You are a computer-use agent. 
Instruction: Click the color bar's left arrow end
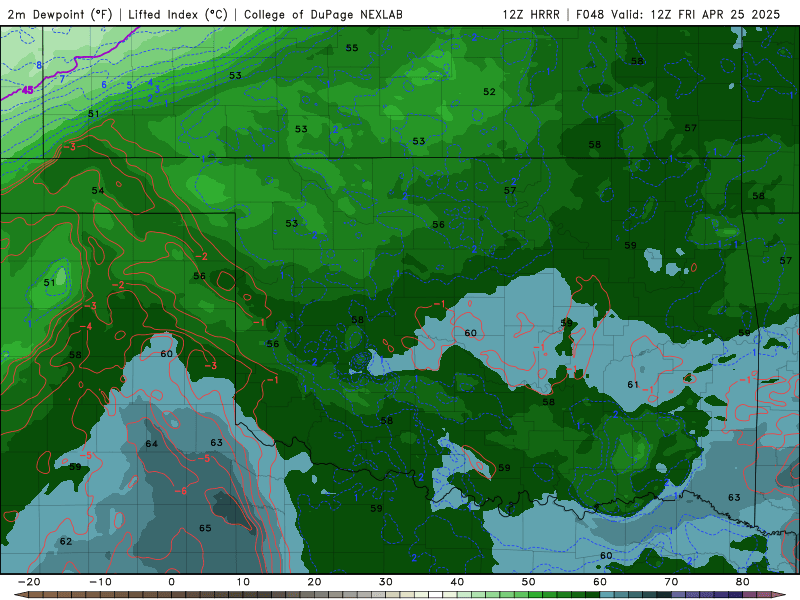pyautogui.click(x=19, y=595)
